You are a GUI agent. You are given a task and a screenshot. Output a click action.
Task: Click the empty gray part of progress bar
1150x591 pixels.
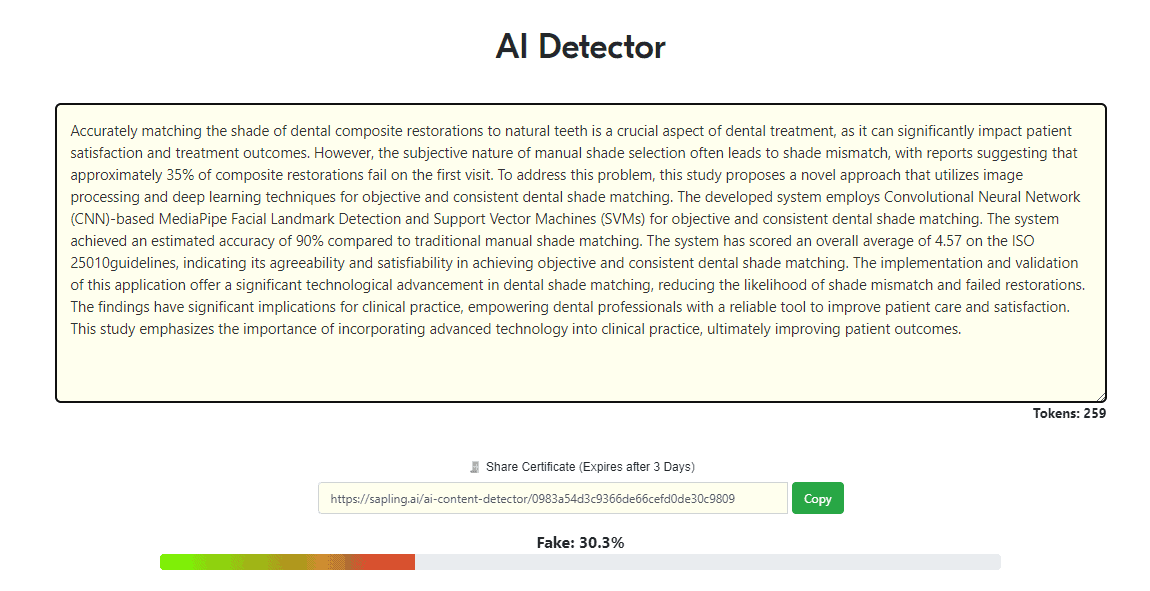point(708,562)
